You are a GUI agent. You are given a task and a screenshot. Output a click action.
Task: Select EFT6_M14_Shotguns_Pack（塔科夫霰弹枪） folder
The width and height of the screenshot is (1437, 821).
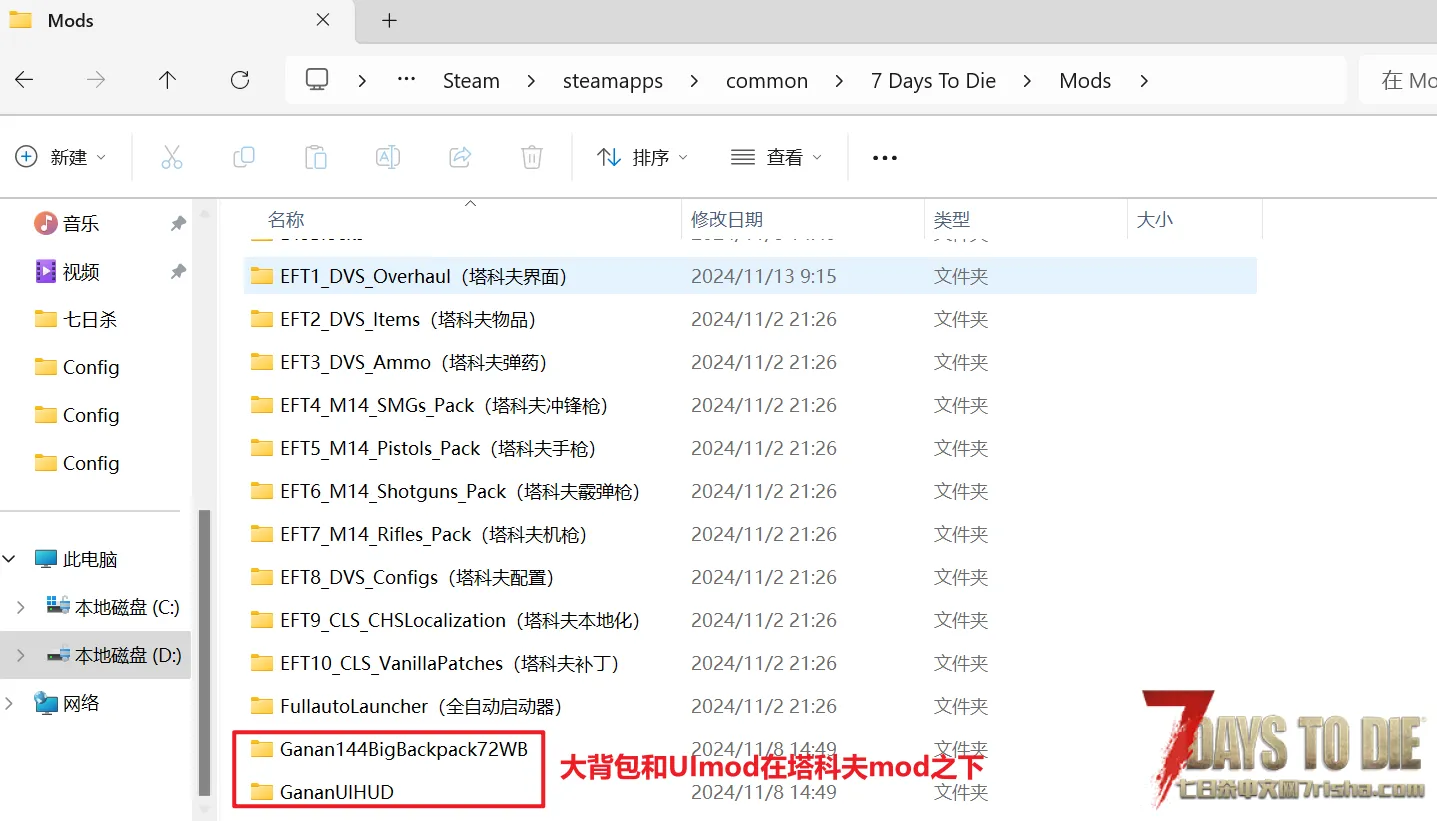[750, 491]
